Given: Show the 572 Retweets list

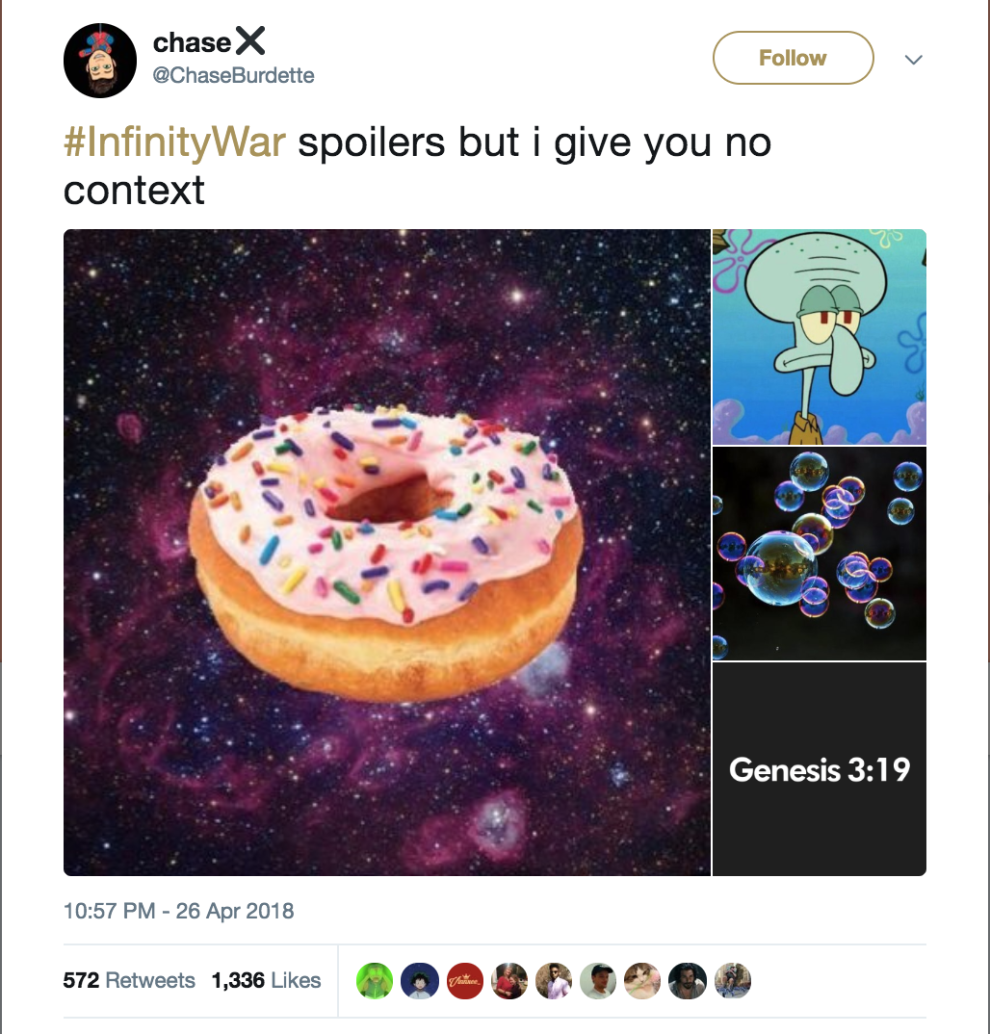Looking at the screenshot, I should [129, 980].
